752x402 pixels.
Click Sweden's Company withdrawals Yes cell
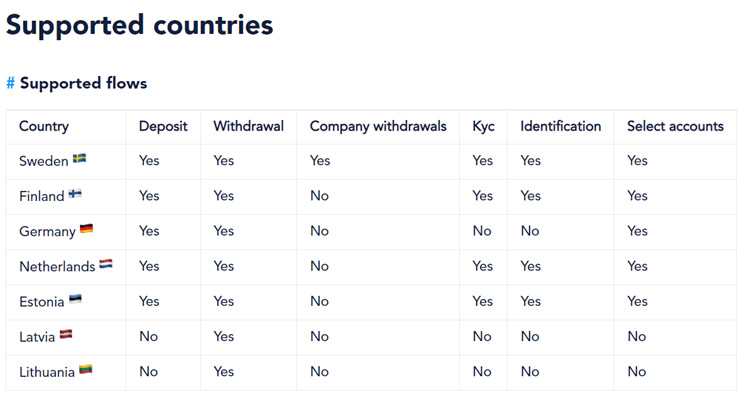click(320, 161)
